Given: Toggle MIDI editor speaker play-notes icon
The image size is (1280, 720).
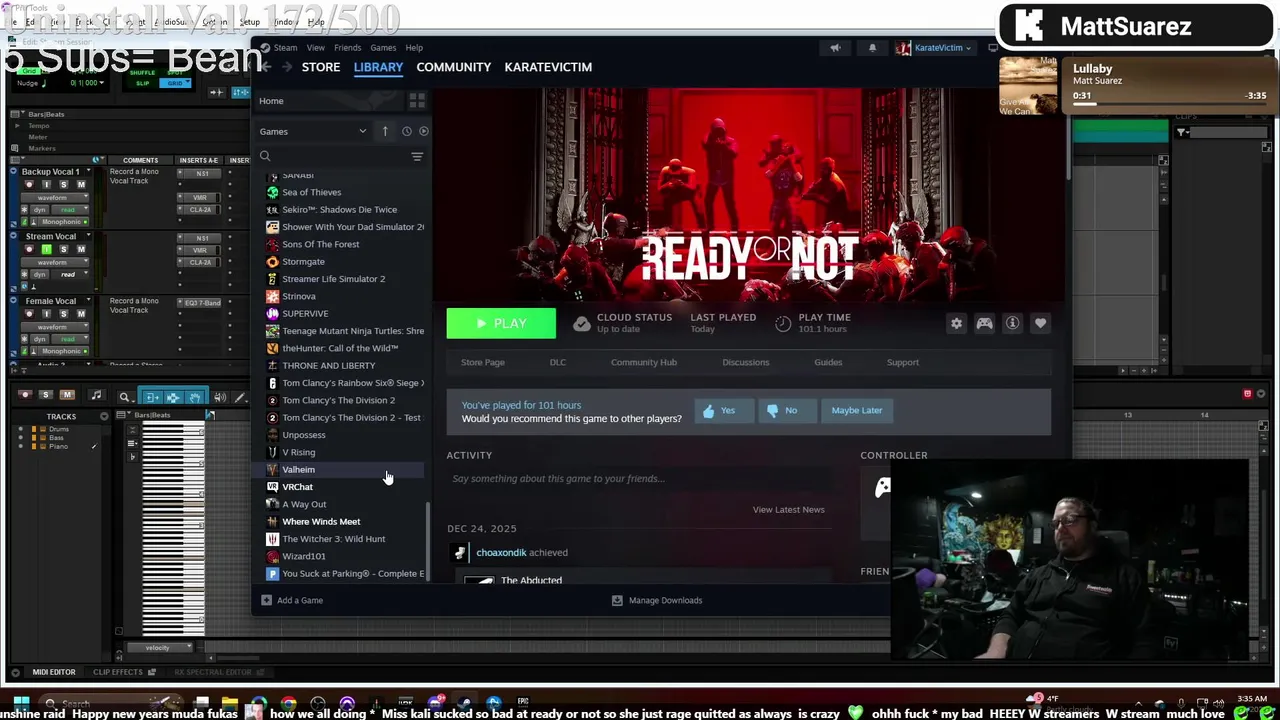Looking at the screenshot, I should click(219, 397).
